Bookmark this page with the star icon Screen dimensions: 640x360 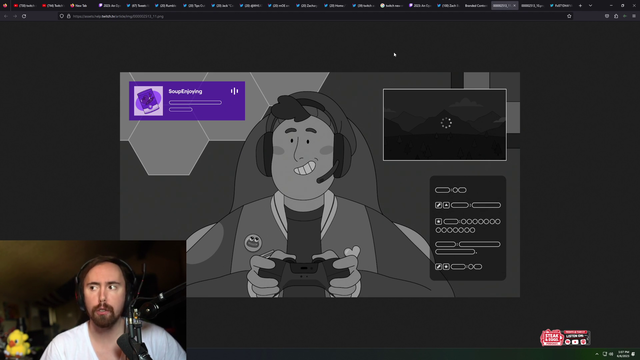click(x=569, y=16)
